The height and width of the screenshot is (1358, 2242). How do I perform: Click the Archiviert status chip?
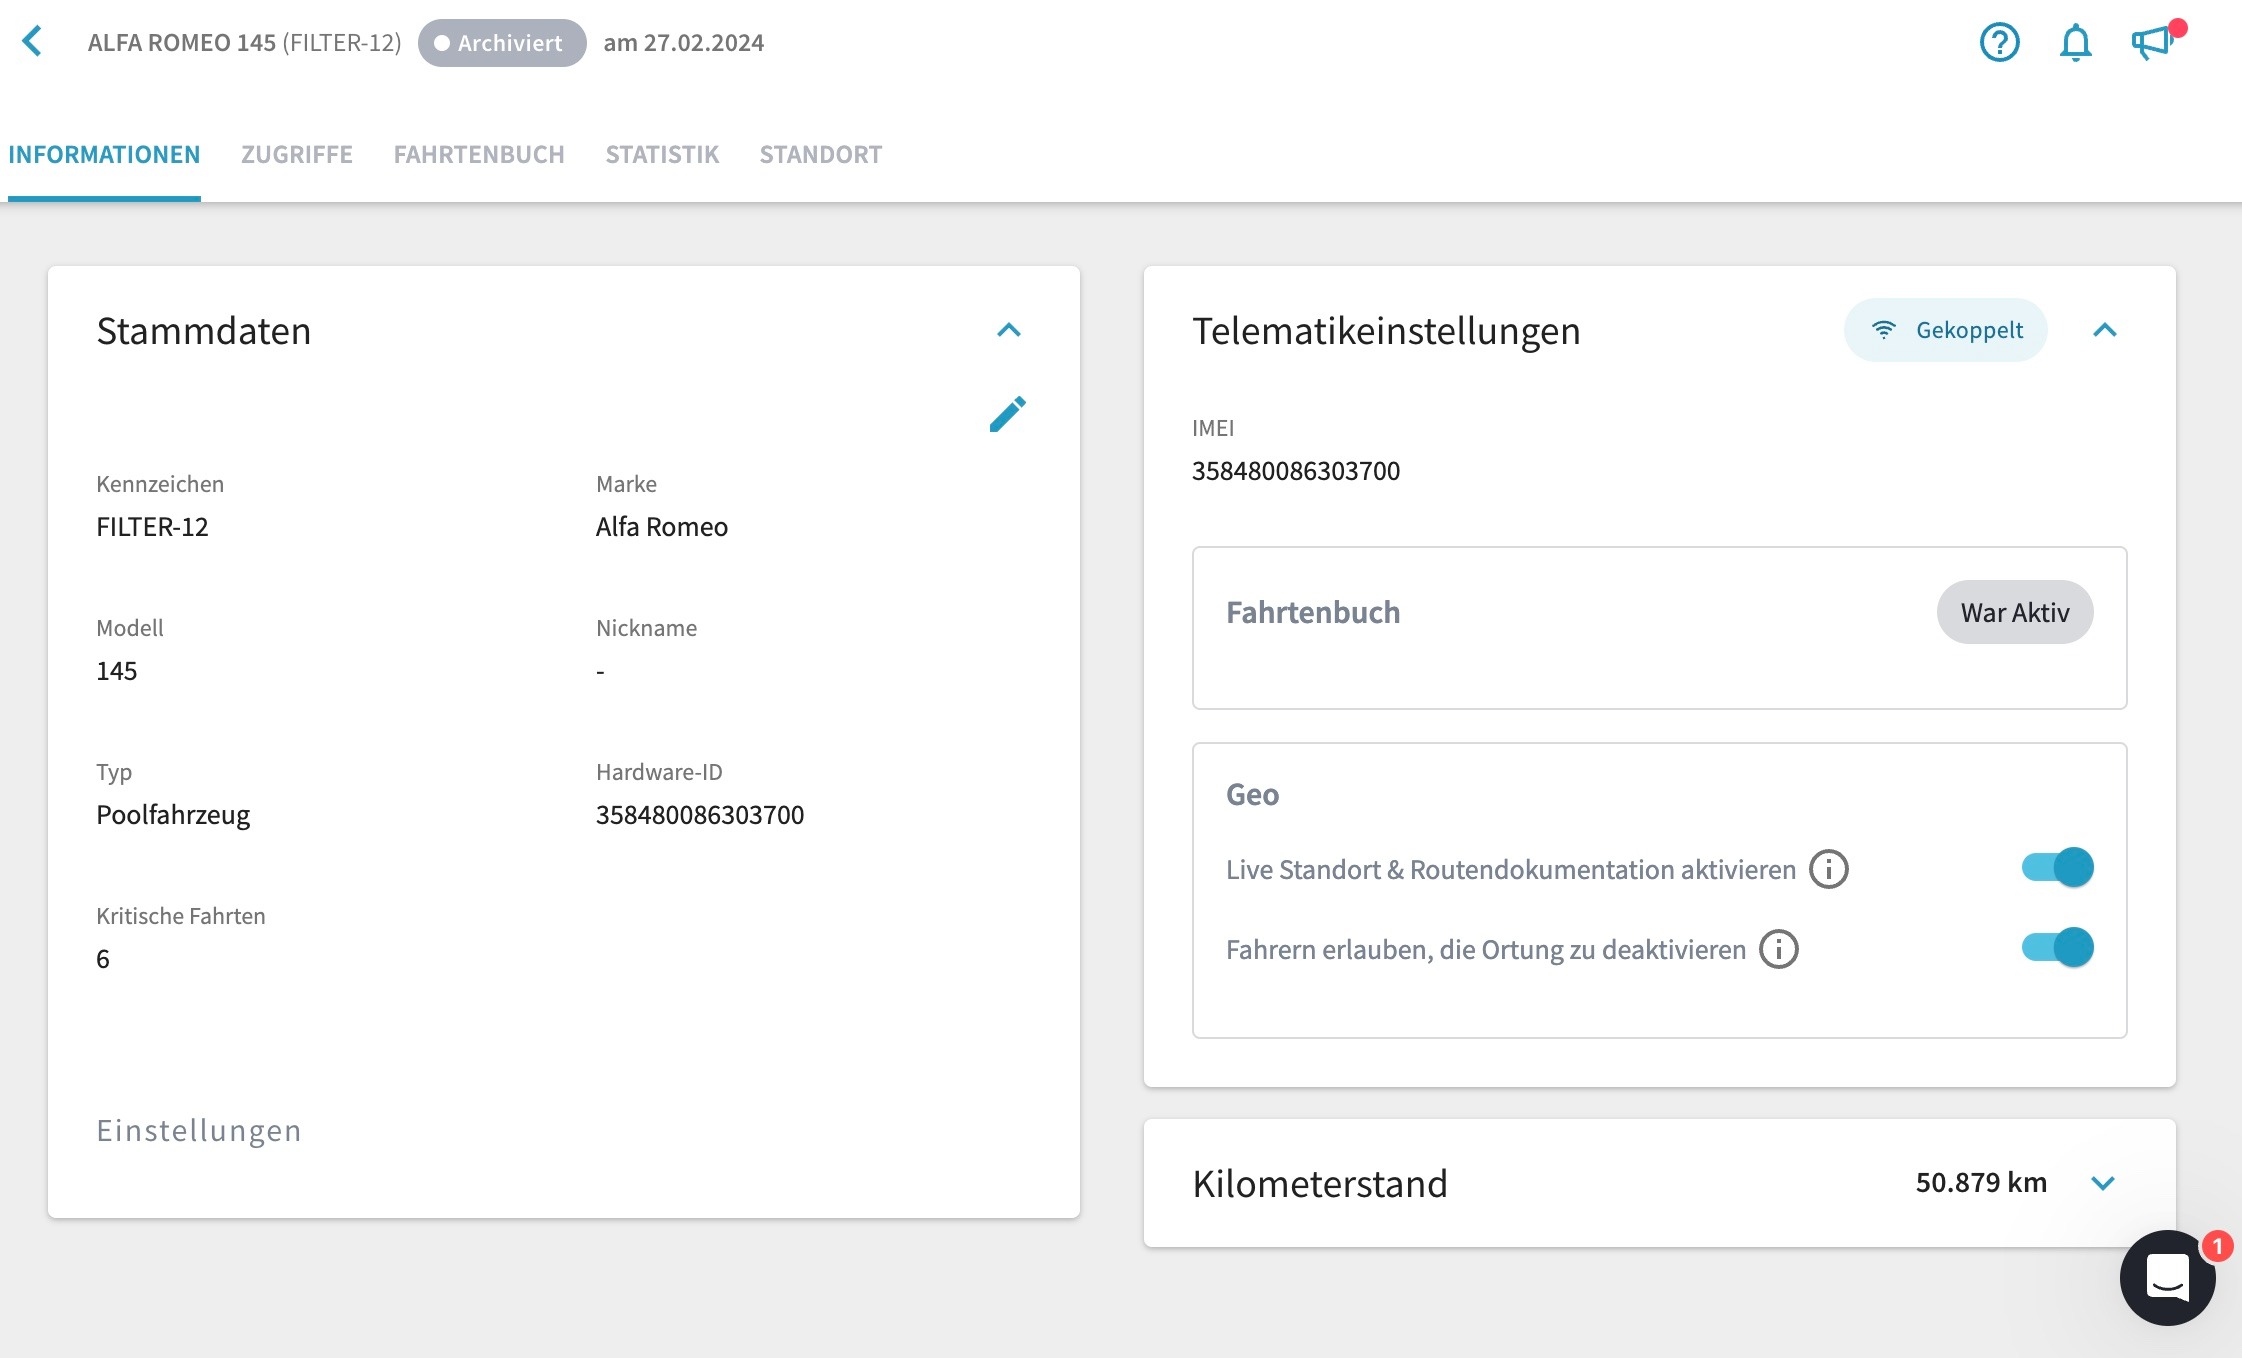(x=501, y=43)
